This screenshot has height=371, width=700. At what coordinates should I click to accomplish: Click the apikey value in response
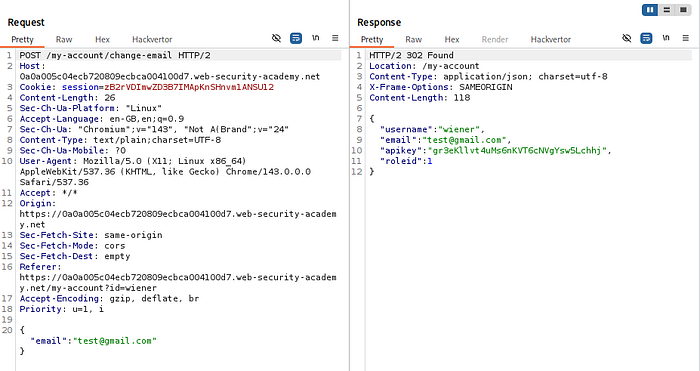tap(517, 150)
